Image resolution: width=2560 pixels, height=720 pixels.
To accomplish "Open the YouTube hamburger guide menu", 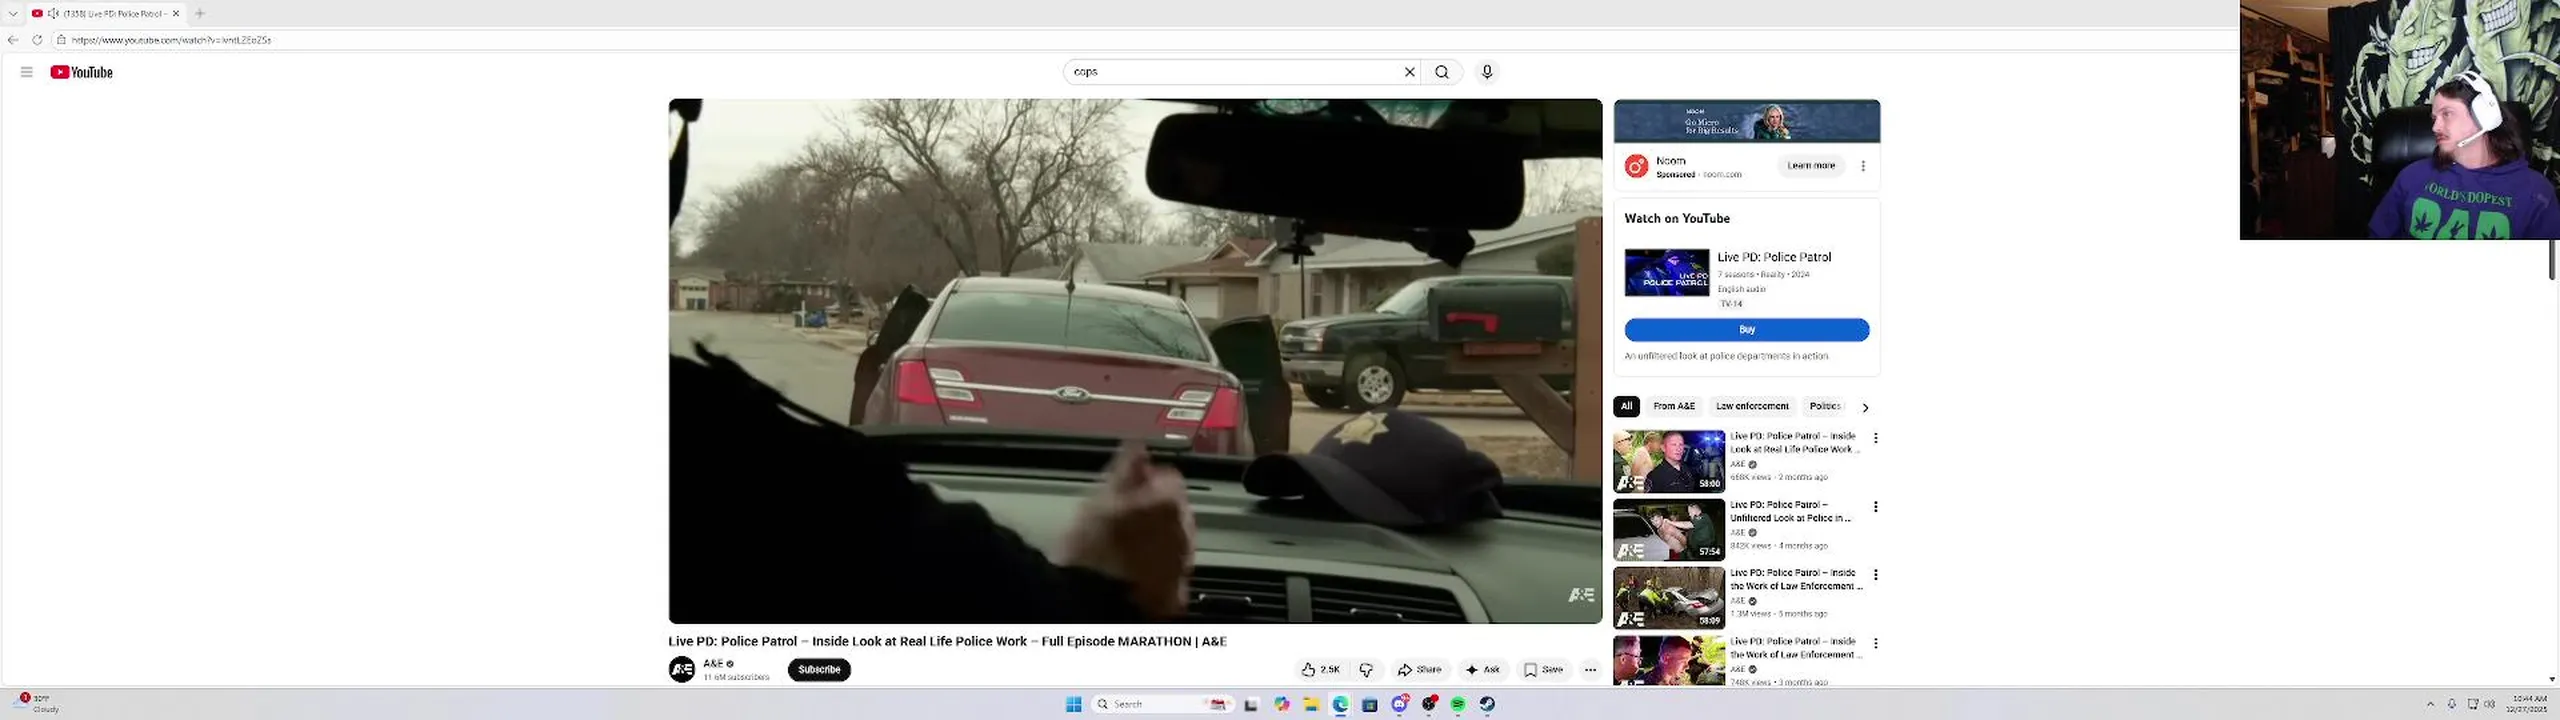I will pyautogui.click(x=27, y=72).
